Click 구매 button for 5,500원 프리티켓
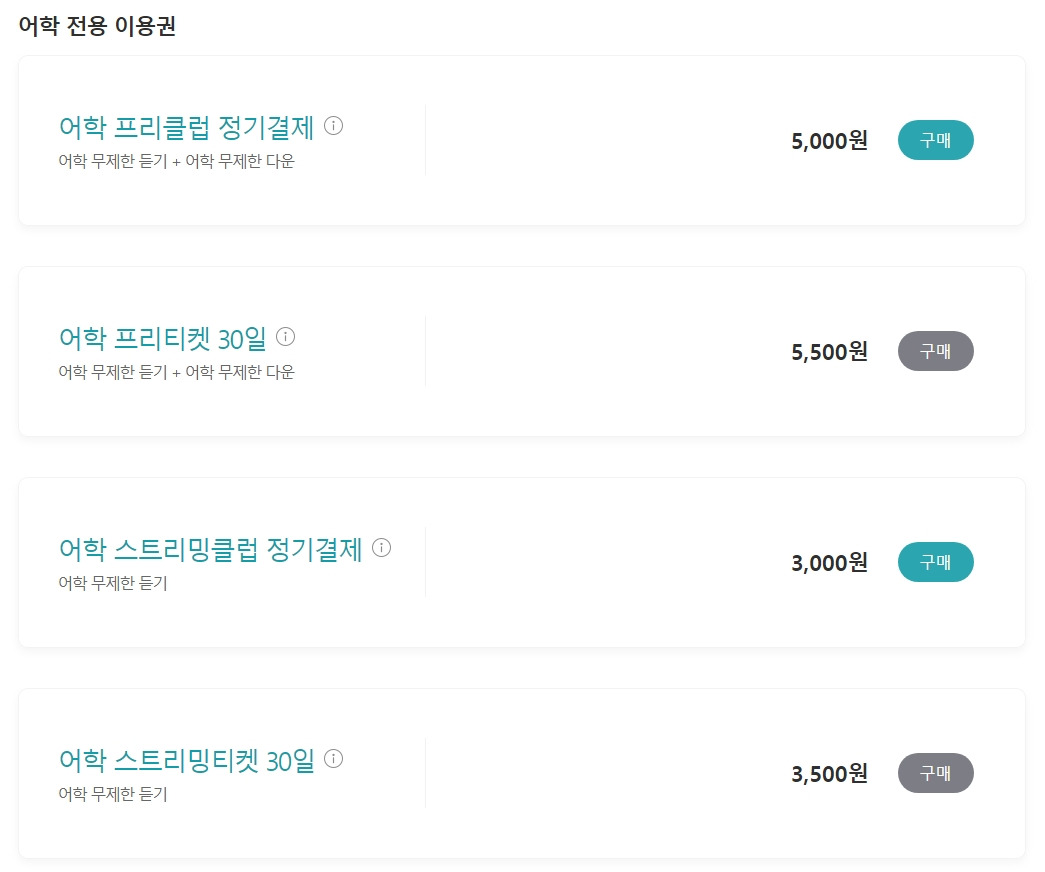Screen dimensions: 1045x872 [x=935, y=351]
